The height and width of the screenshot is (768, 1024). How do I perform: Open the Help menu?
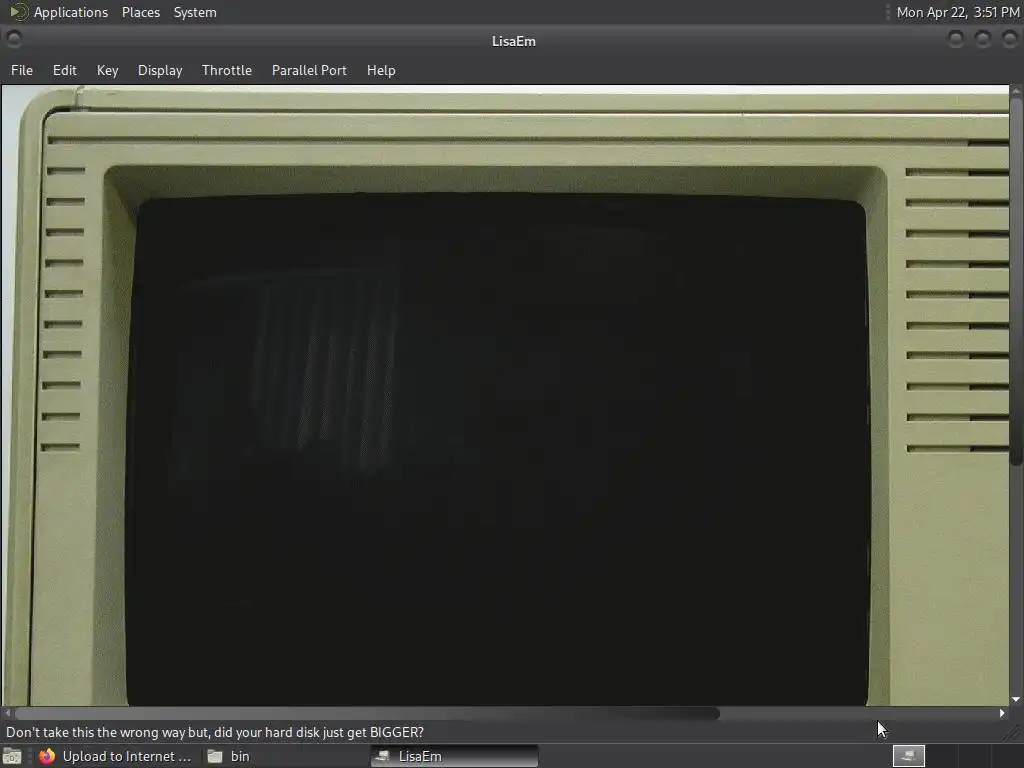pos(381,70)
